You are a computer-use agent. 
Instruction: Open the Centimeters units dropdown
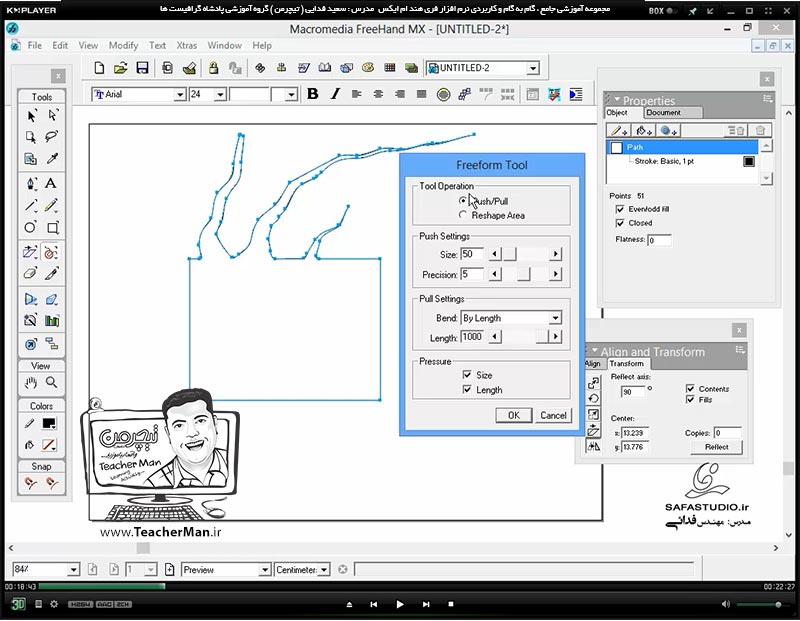point(324,569)
